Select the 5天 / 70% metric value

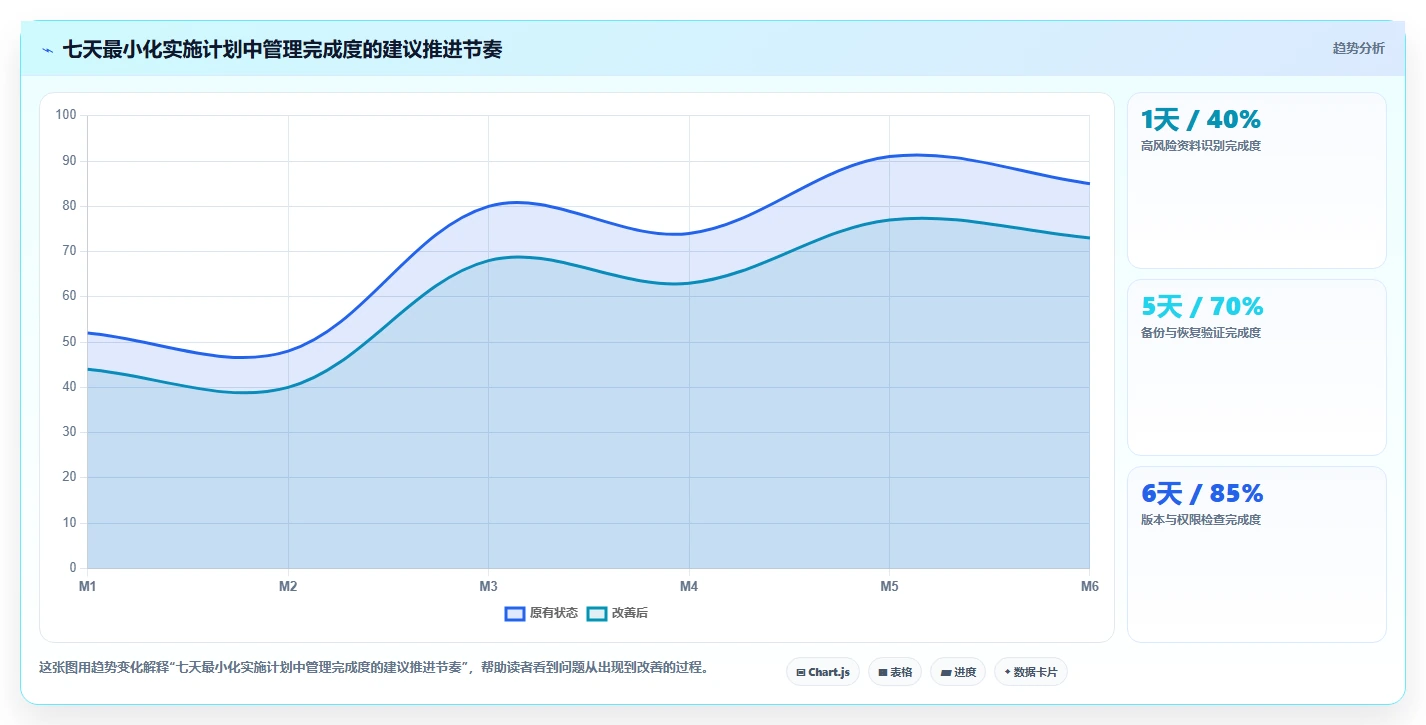pos(1202,306)
